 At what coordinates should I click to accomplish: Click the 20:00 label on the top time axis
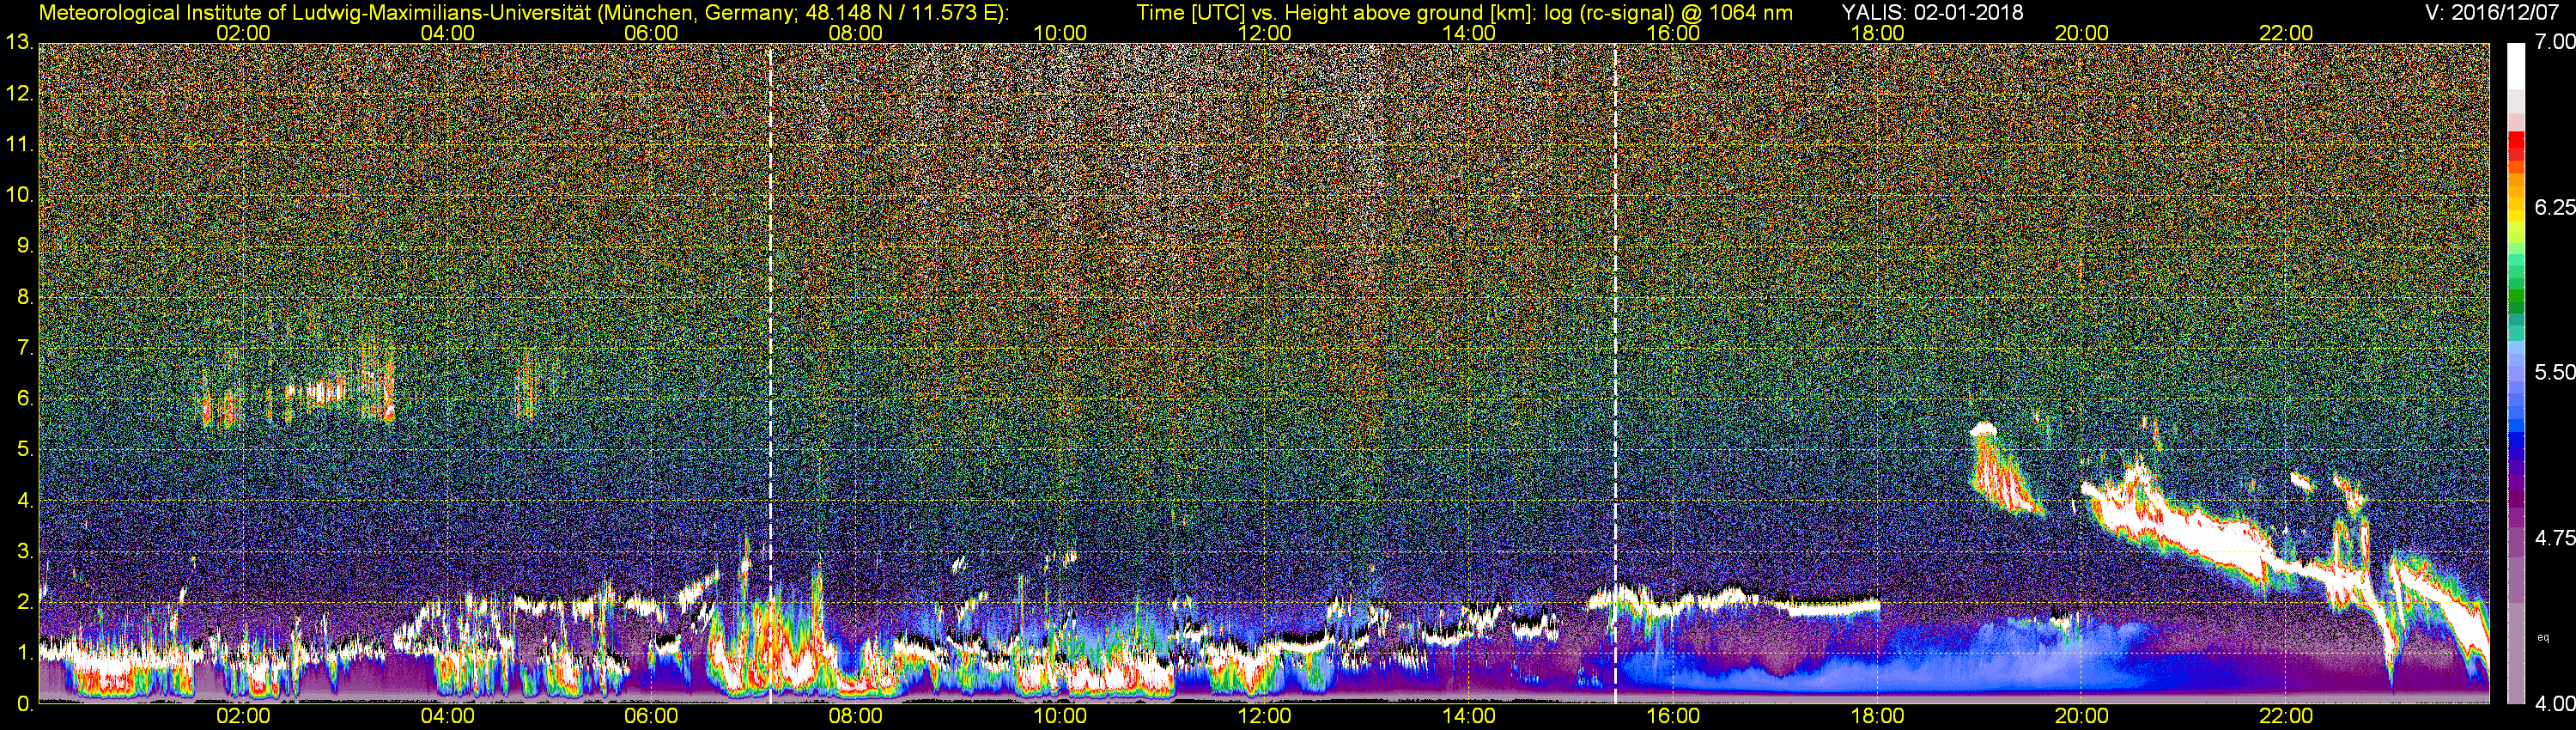[x=2082, y=33]
